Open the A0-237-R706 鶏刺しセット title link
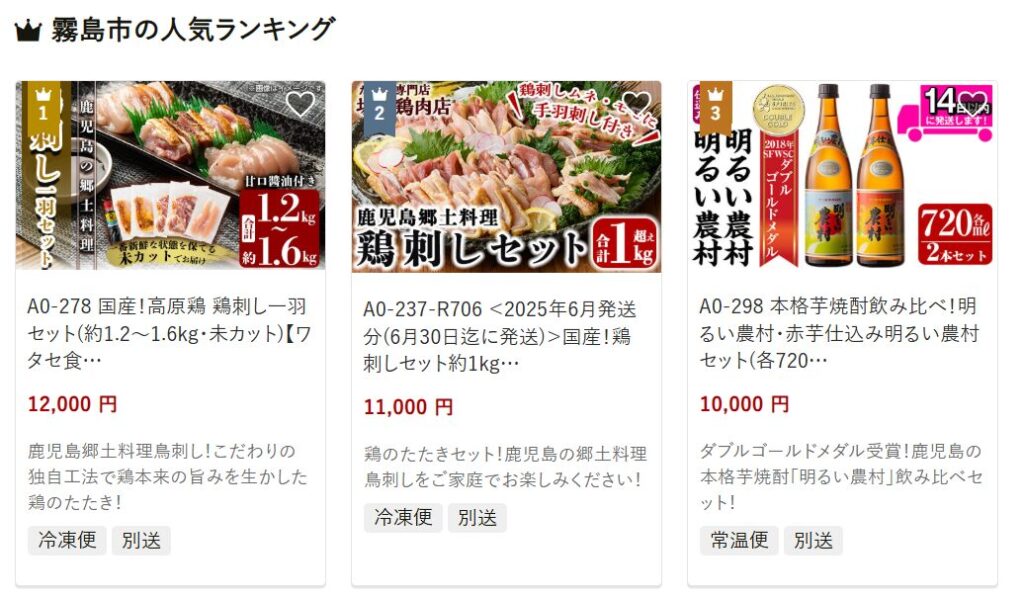The image size is (1024, 598). tap(500, 336)
